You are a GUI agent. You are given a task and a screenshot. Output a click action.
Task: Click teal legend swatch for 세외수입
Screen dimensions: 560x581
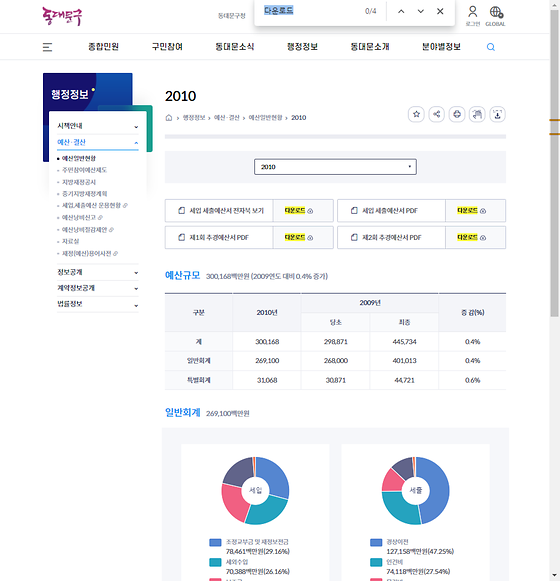point(215,562)
